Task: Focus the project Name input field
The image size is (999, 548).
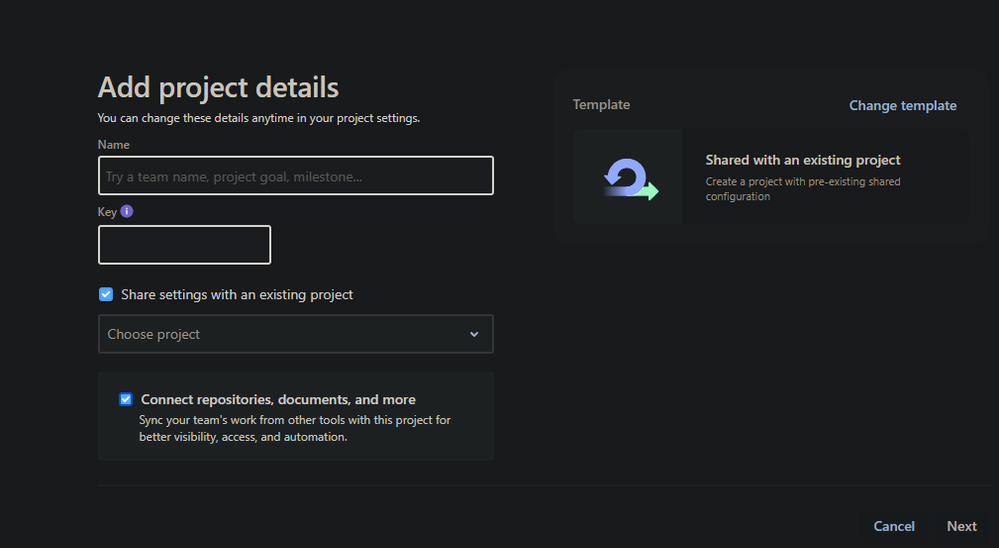Action: pos(296,176)
